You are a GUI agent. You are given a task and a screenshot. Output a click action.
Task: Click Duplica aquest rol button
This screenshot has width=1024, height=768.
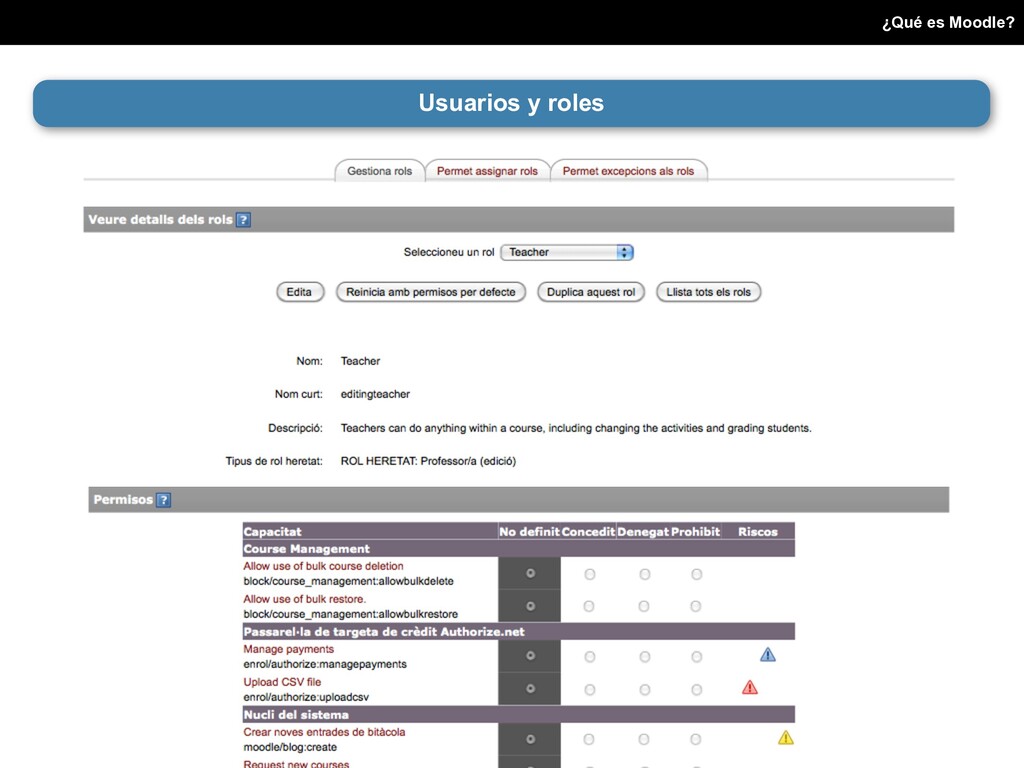590,292
